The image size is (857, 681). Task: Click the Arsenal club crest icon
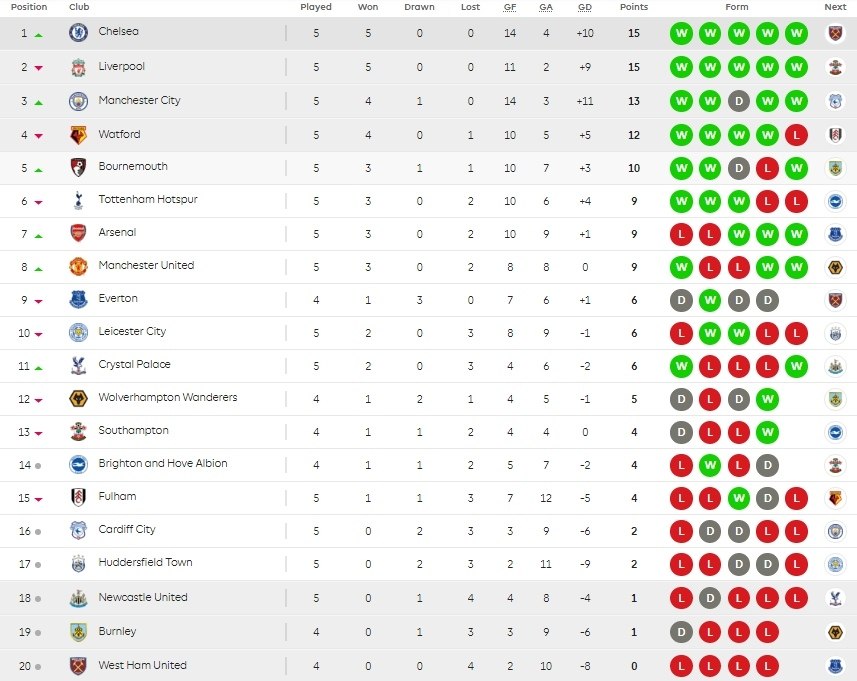78,233
